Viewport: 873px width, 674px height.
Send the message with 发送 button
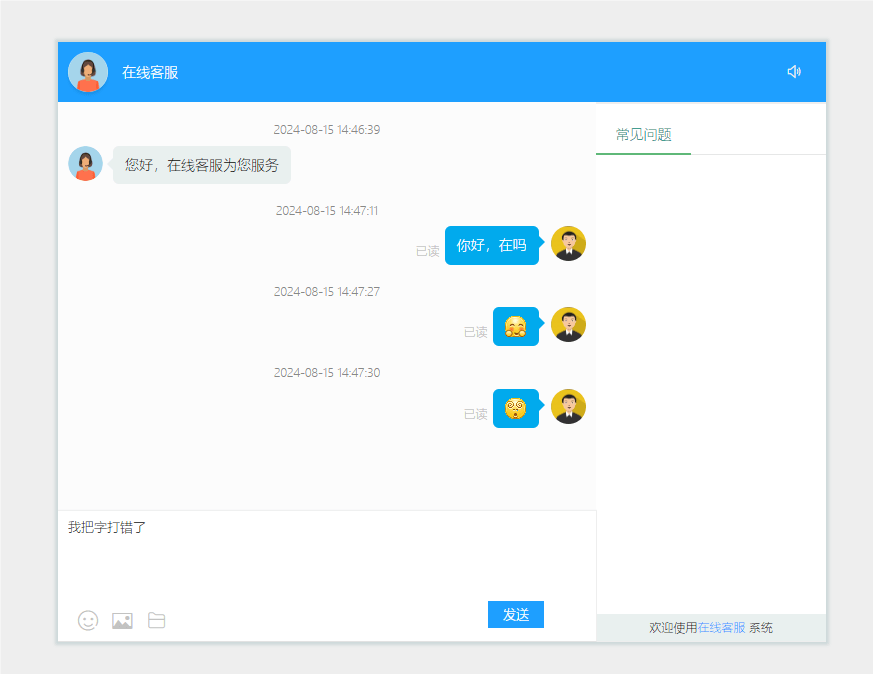[x=516, y=614]
